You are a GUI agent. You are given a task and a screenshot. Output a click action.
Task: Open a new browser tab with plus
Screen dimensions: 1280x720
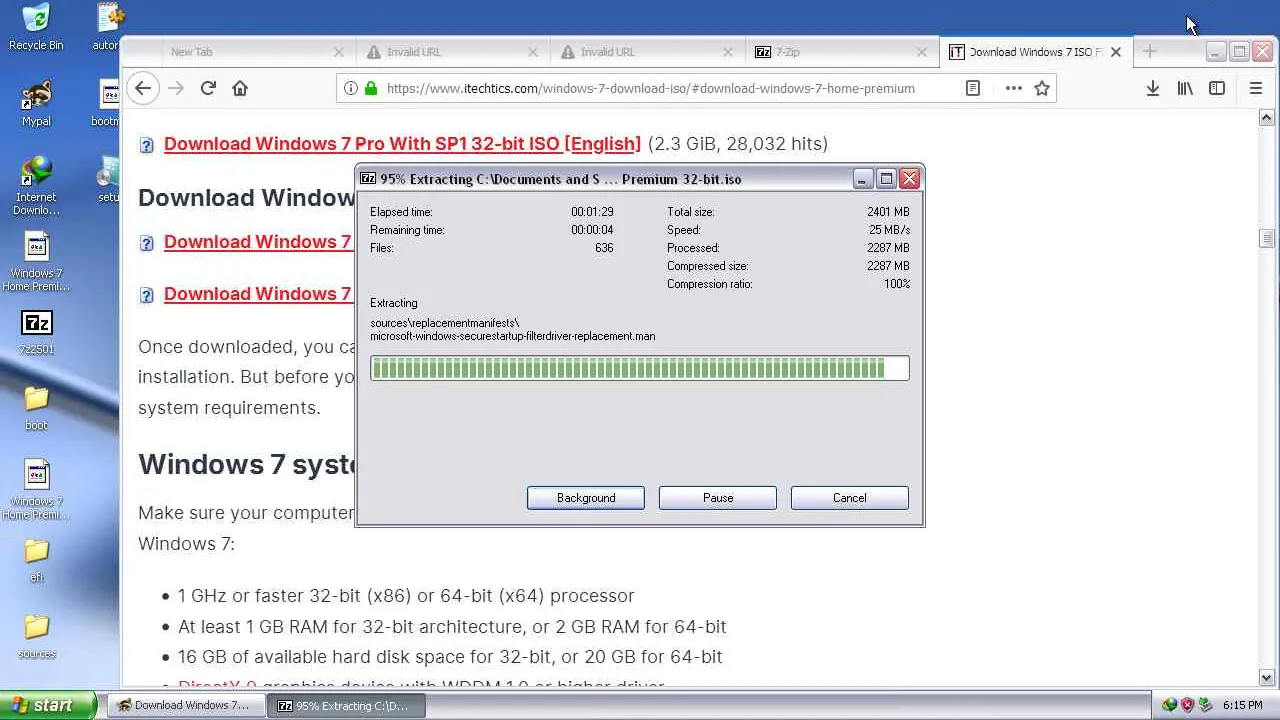(1149, 51)
